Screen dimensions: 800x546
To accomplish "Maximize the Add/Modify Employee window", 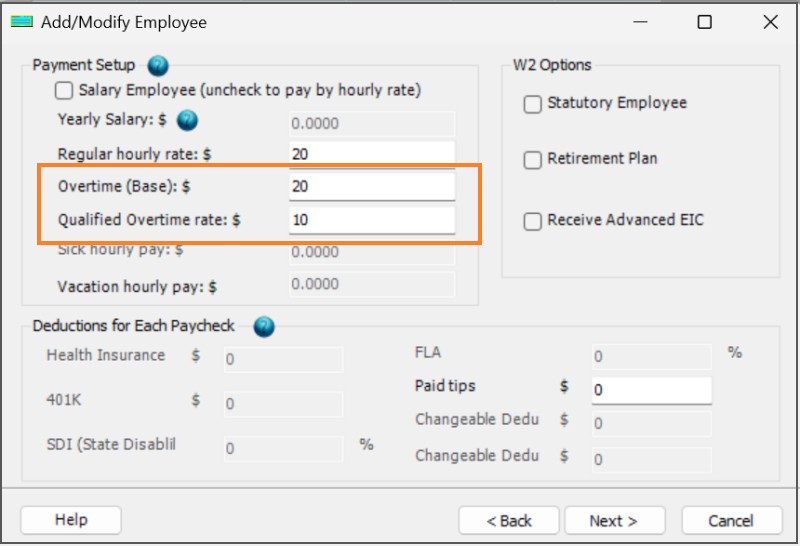I will [x=705, y=22].
